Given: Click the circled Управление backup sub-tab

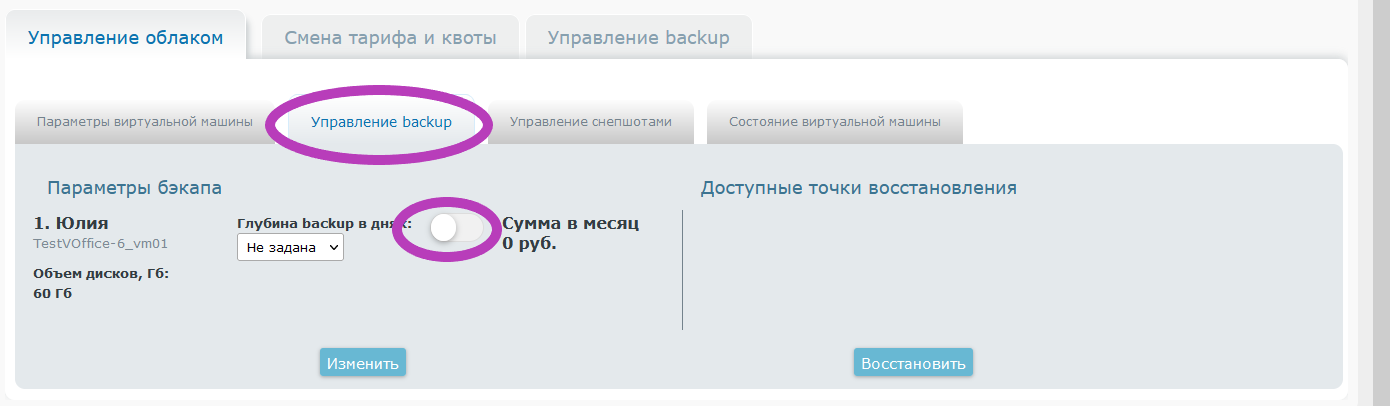Looking at the screenshot, I should click(x=381, y=122).
